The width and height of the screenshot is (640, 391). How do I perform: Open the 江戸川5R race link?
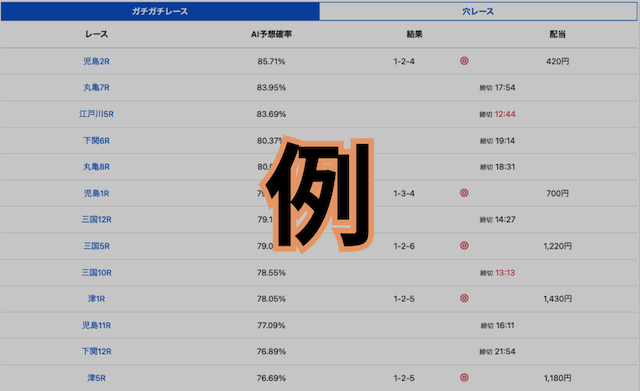pyautogui.click(x=96, y=114)
